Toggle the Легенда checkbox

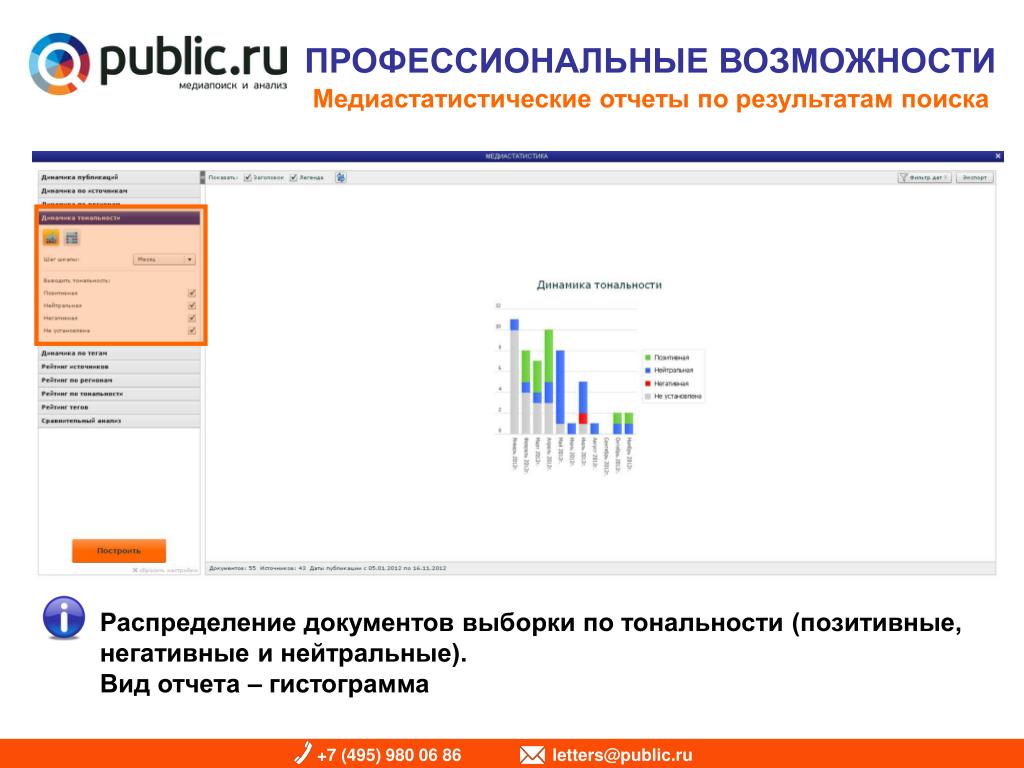click(x=294, y=178)
